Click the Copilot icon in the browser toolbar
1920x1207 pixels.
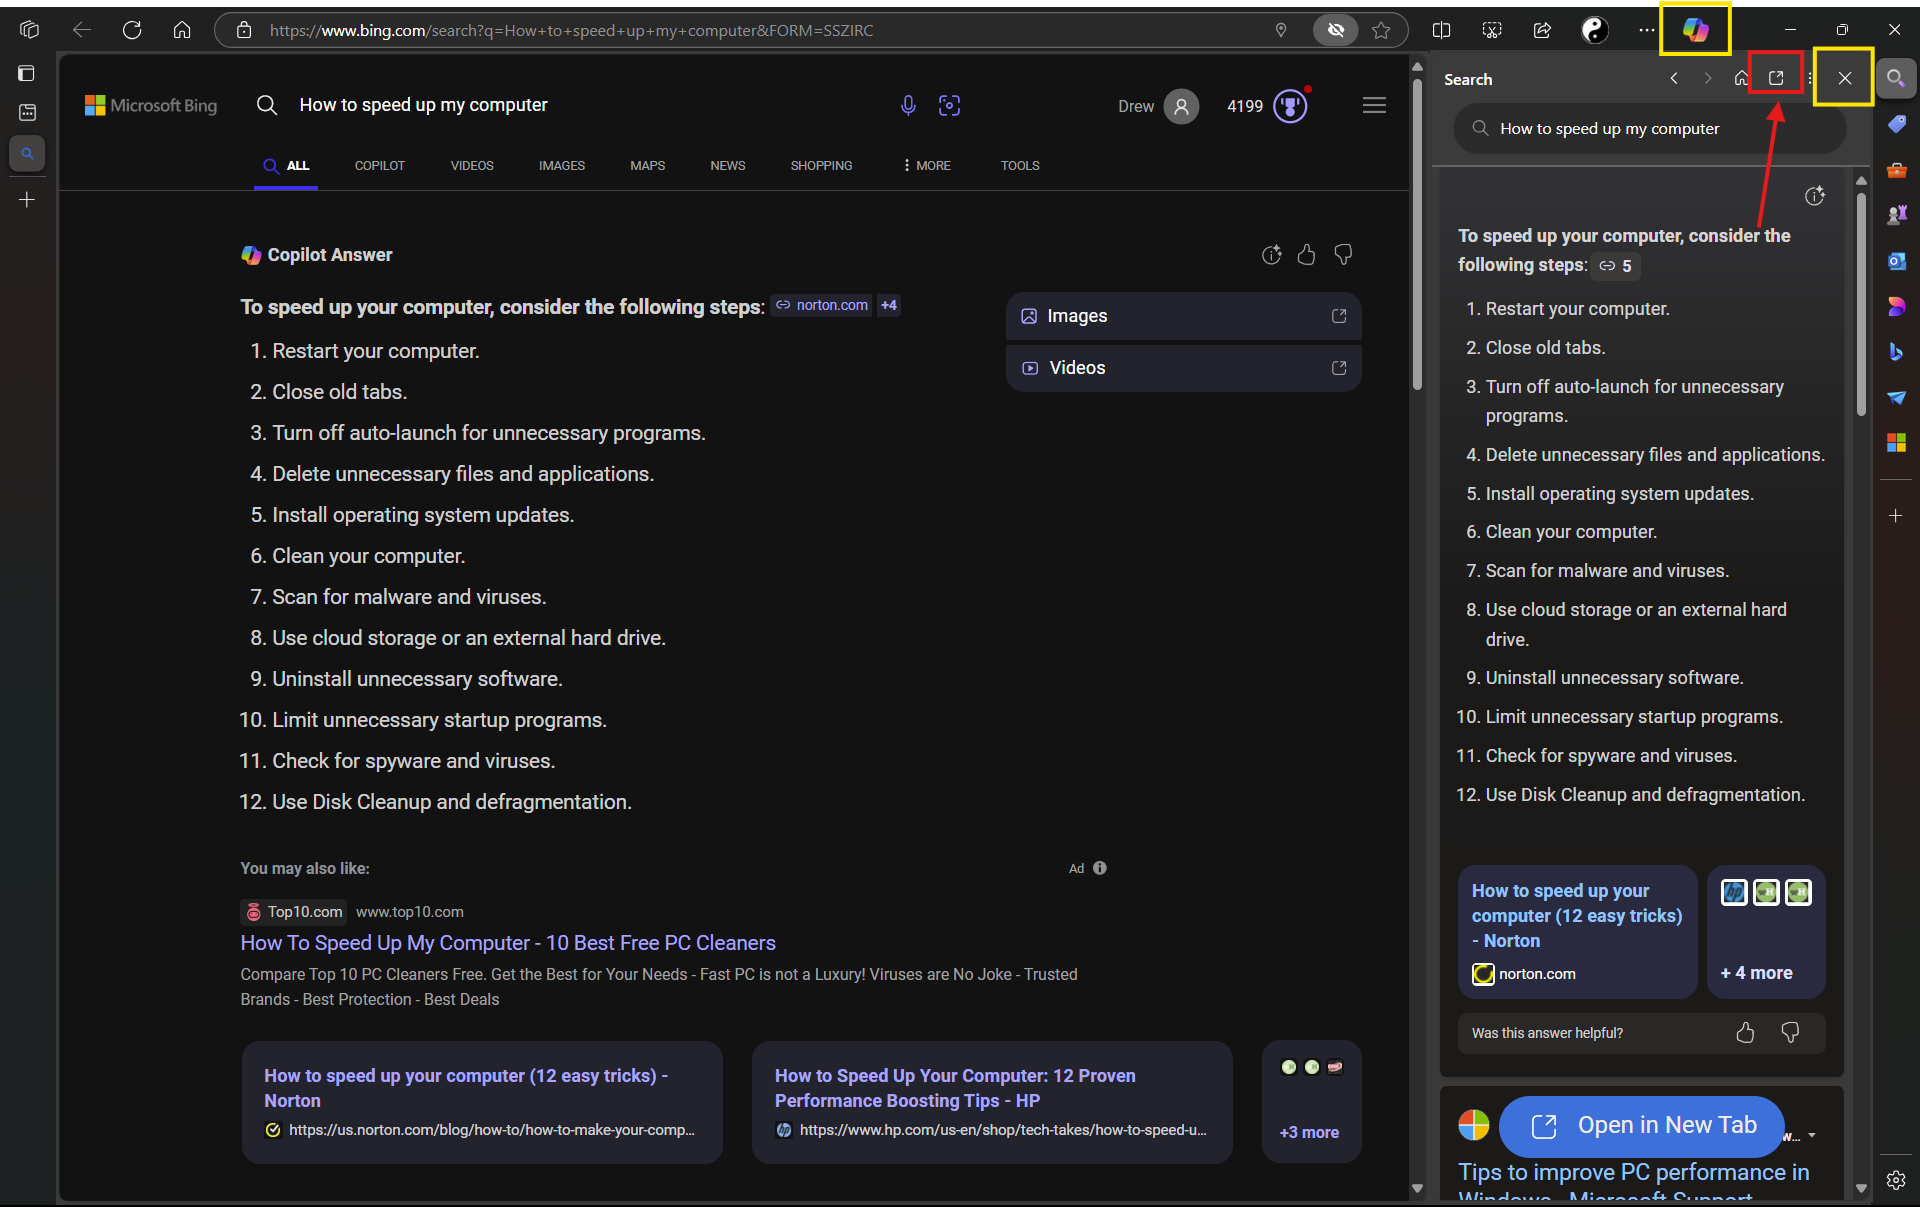tap(1695, 30)
